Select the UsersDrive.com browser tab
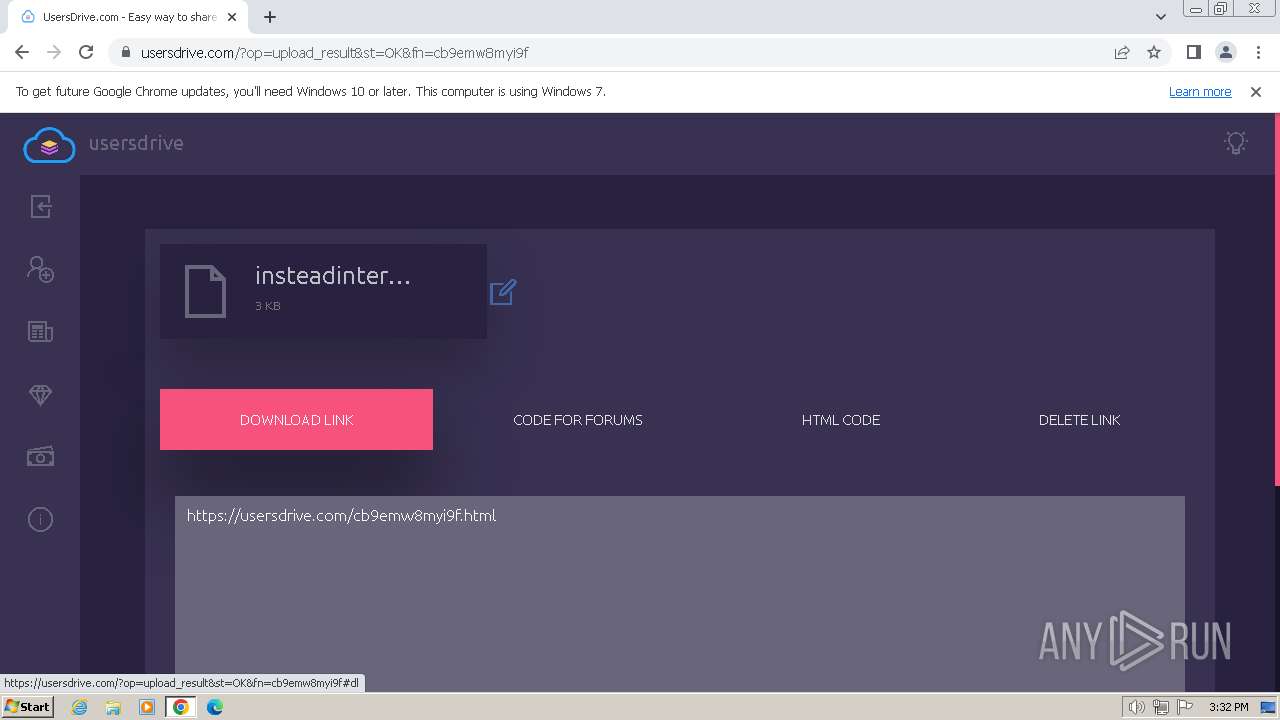This screenshot has width=1280, height=720. (128, 17)
